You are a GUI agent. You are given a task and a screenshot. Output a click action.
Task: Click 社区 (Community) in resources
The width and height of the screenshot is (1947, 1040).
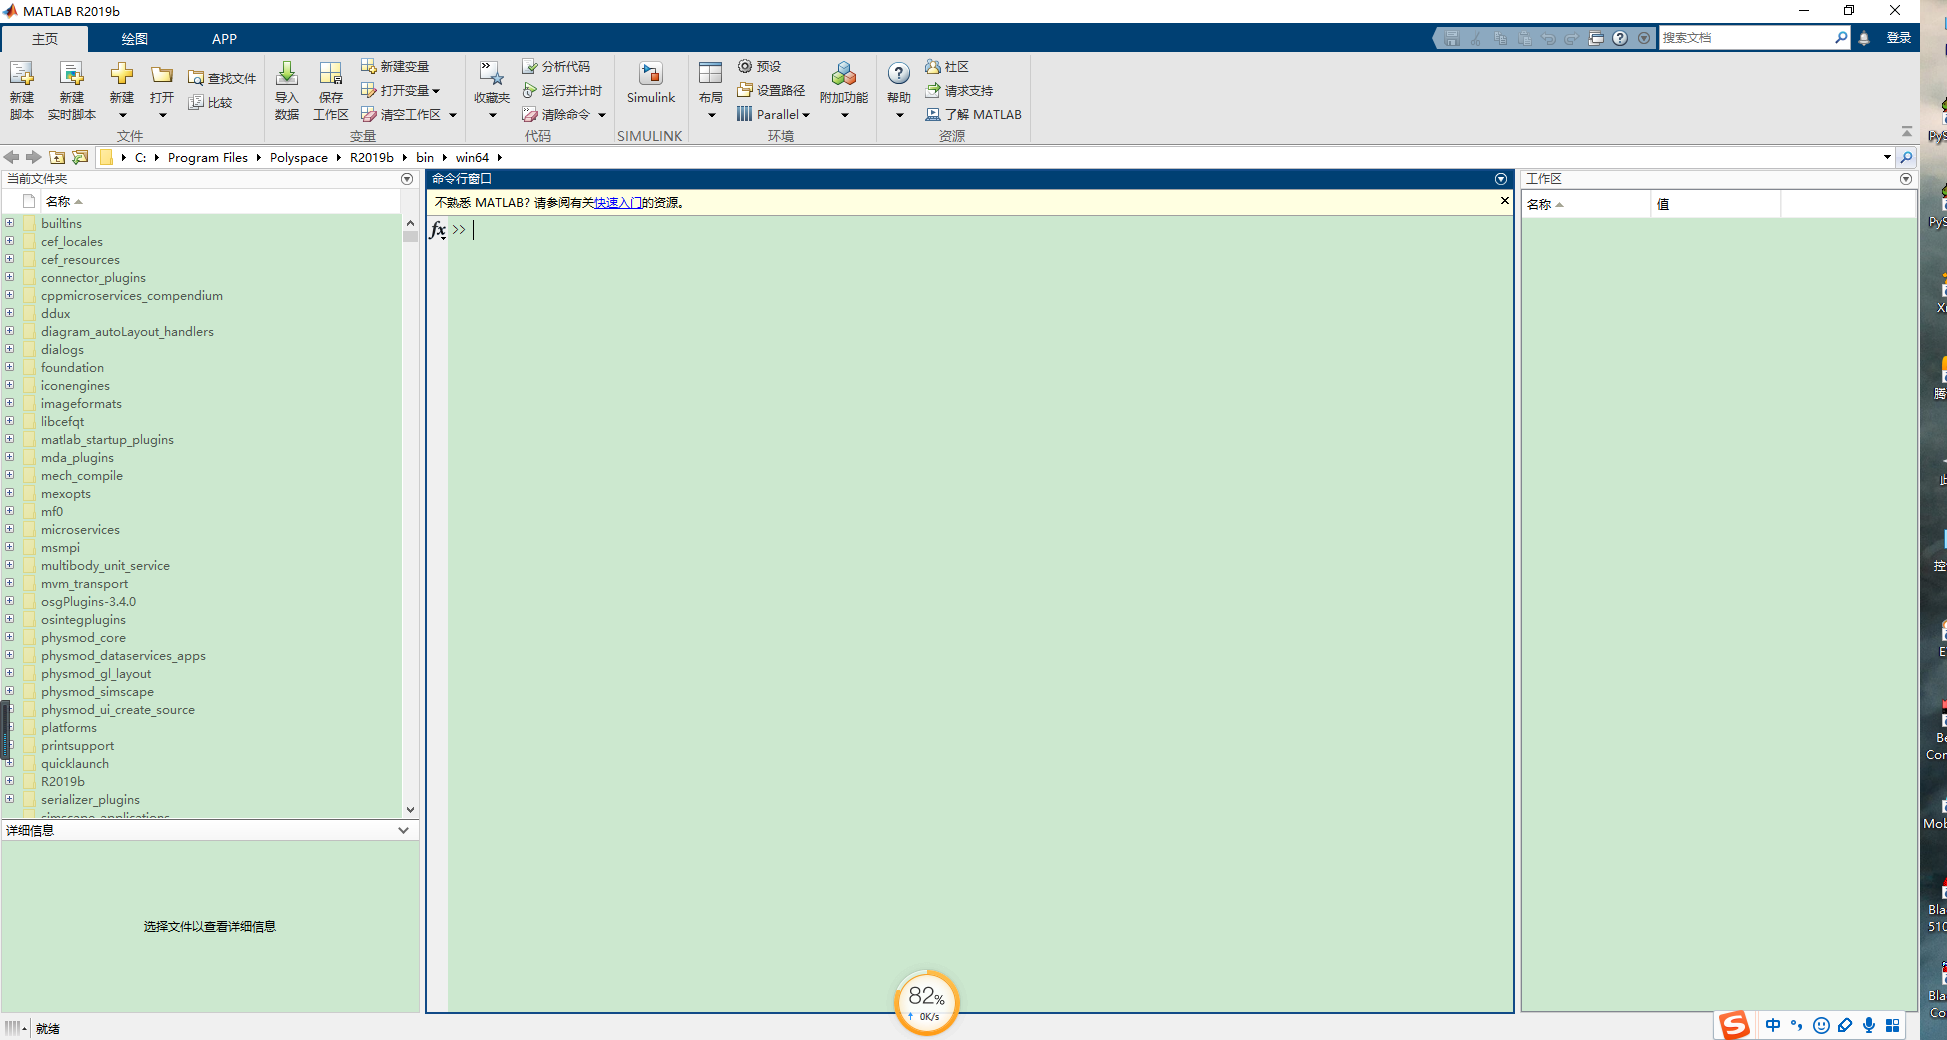tap(947, 66)
